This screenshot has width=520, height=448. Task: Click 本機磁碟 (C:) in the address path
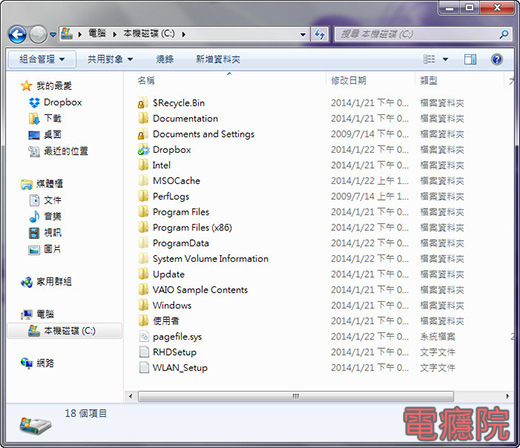click(x=149, y=33)
